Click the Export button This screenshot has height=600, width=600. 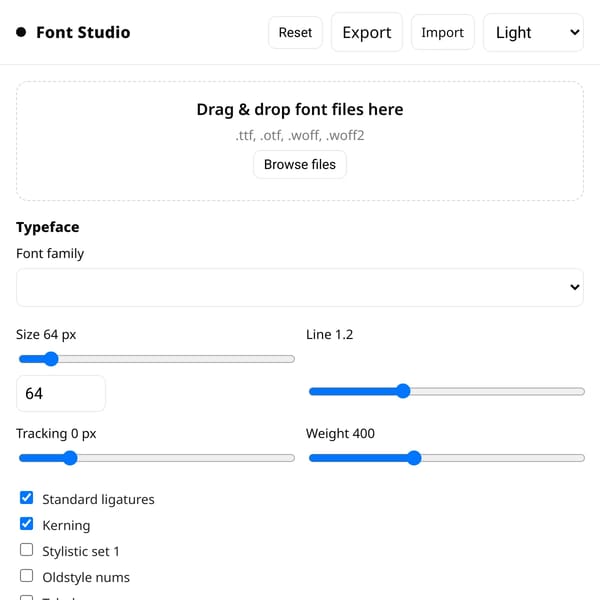tap(367, 33)
